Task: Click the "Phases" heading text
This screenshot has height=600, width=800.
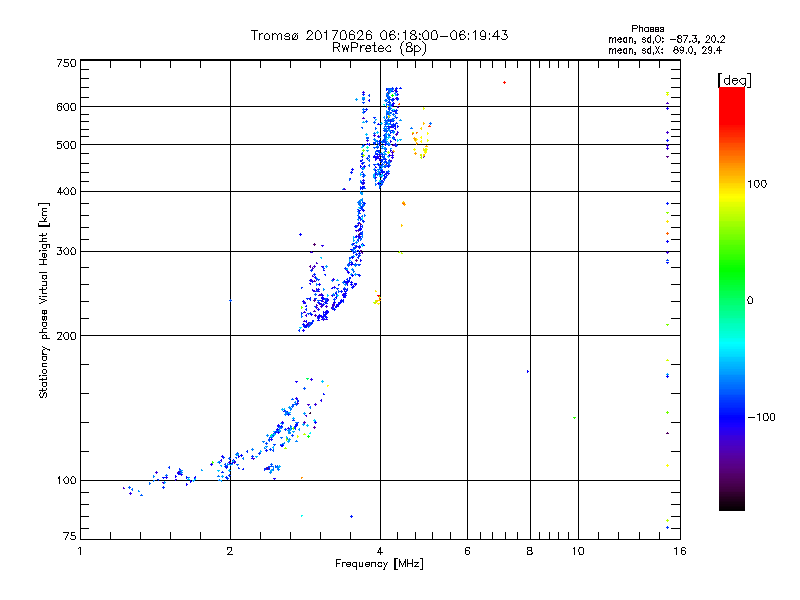Action: (647, 29)
